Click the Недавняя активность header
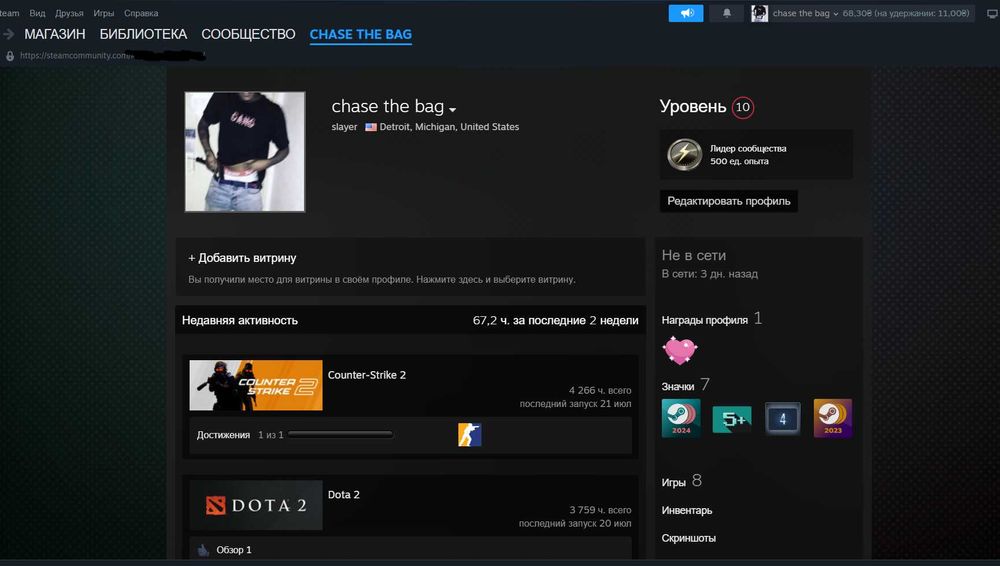 [x=240, y=320]
